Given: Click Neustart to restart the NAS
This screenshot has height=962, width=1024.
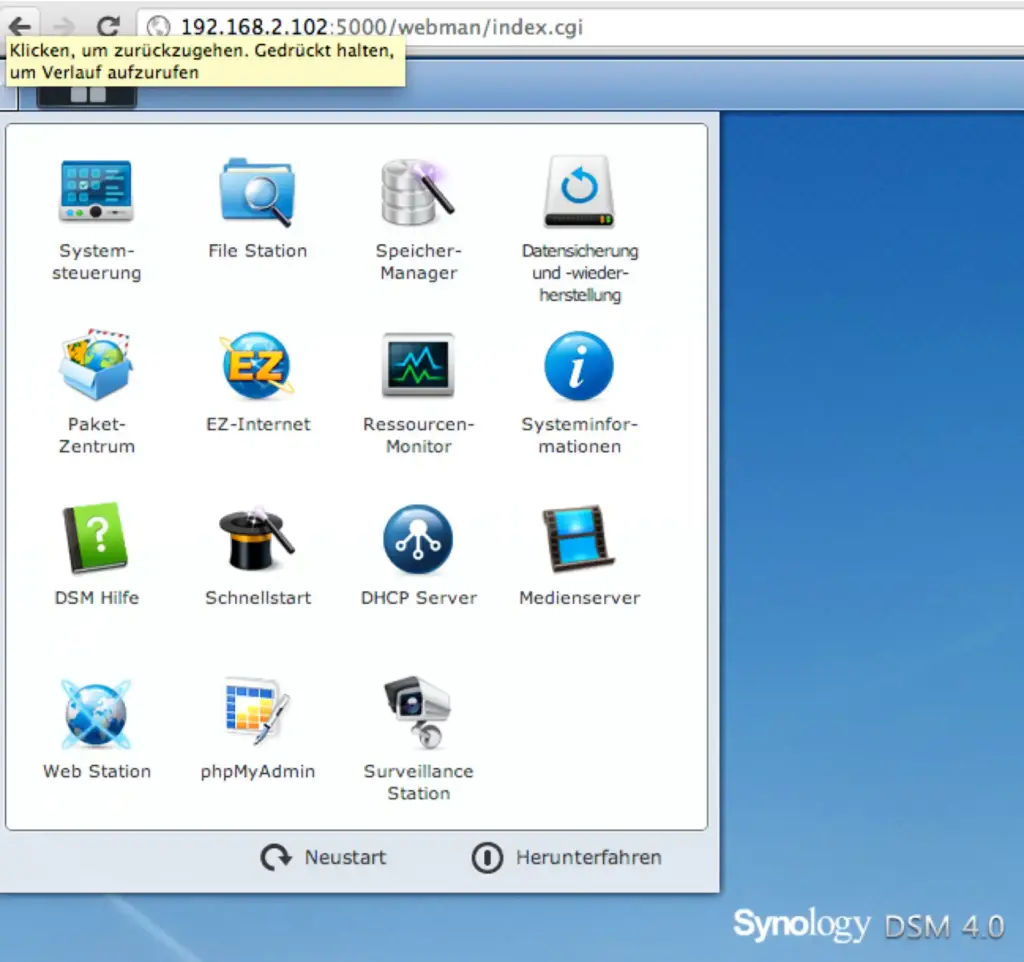Looking at the screenshot, I should point(323,857).
